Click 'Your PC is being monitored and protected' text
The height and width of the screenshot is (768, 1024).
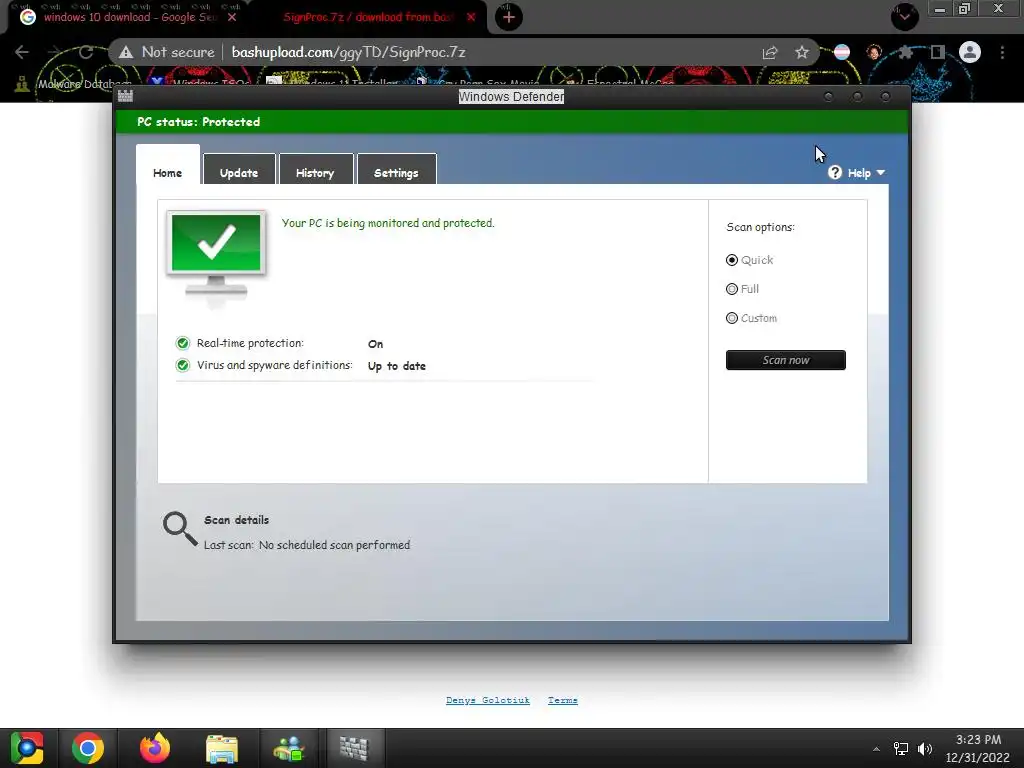click(388, 223)
